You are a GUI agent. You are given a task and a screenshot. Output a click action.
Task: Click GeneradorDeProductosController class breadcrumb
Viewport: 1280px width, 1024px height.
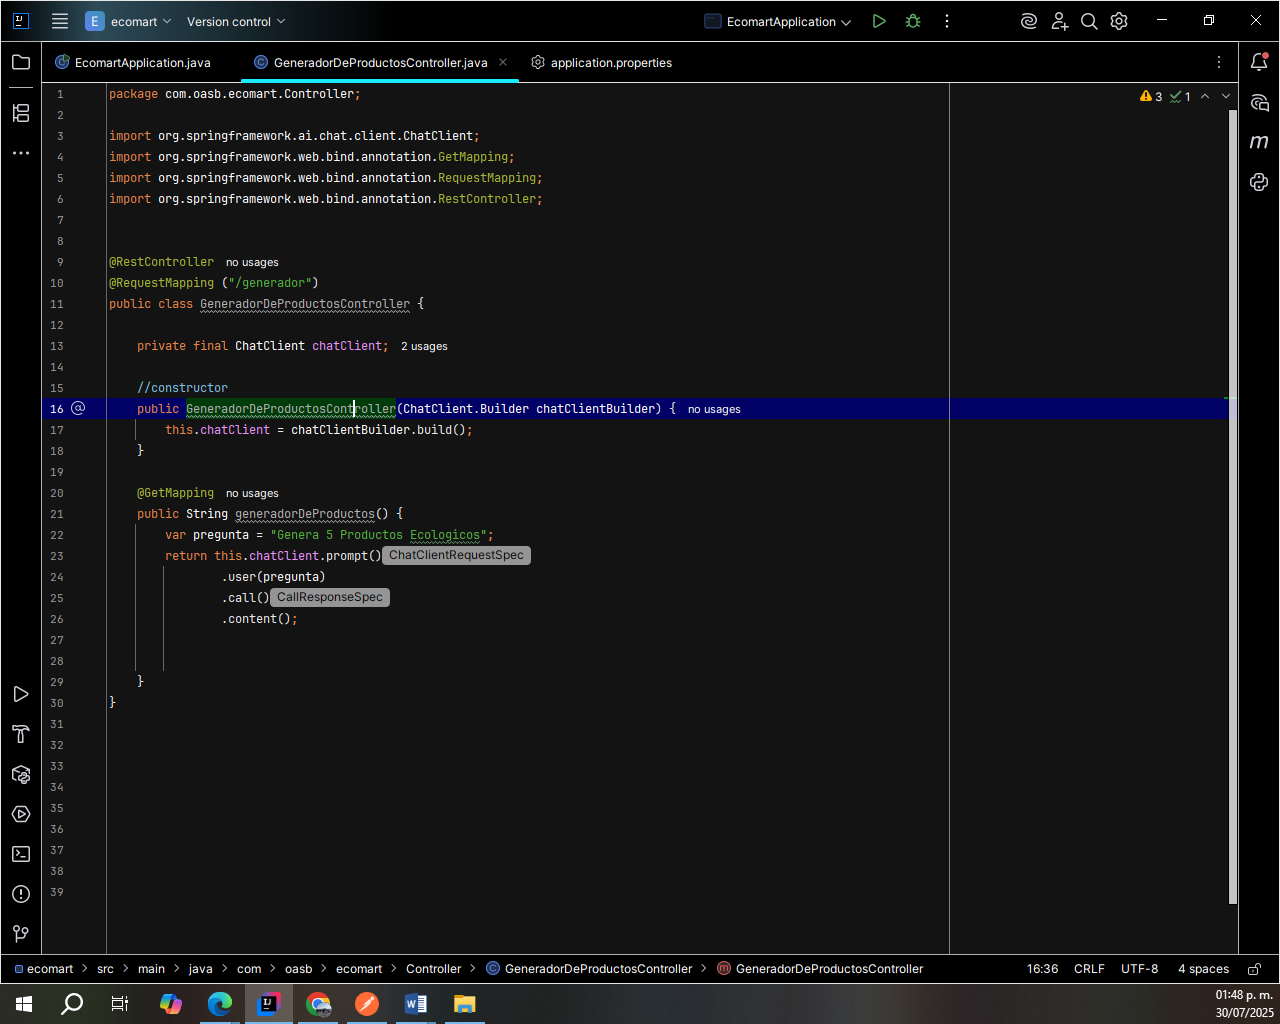[x=589, y=968]
